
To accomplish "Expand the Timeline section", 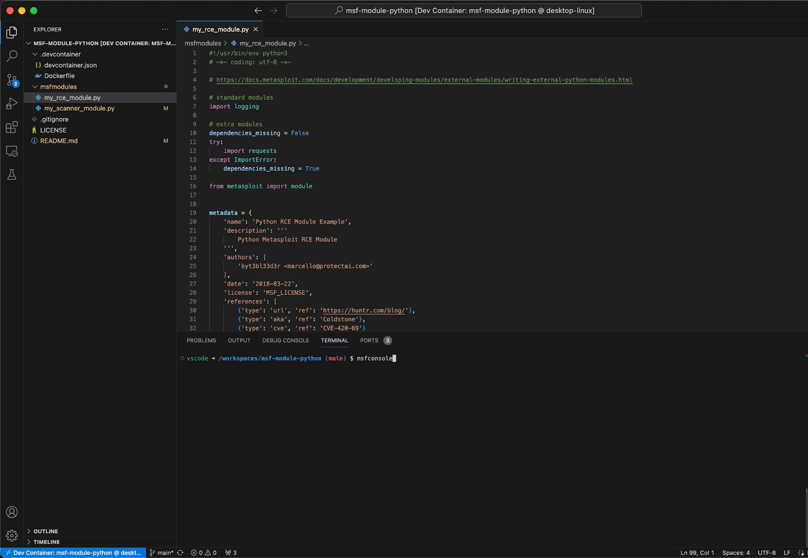I will click(46, 542).
